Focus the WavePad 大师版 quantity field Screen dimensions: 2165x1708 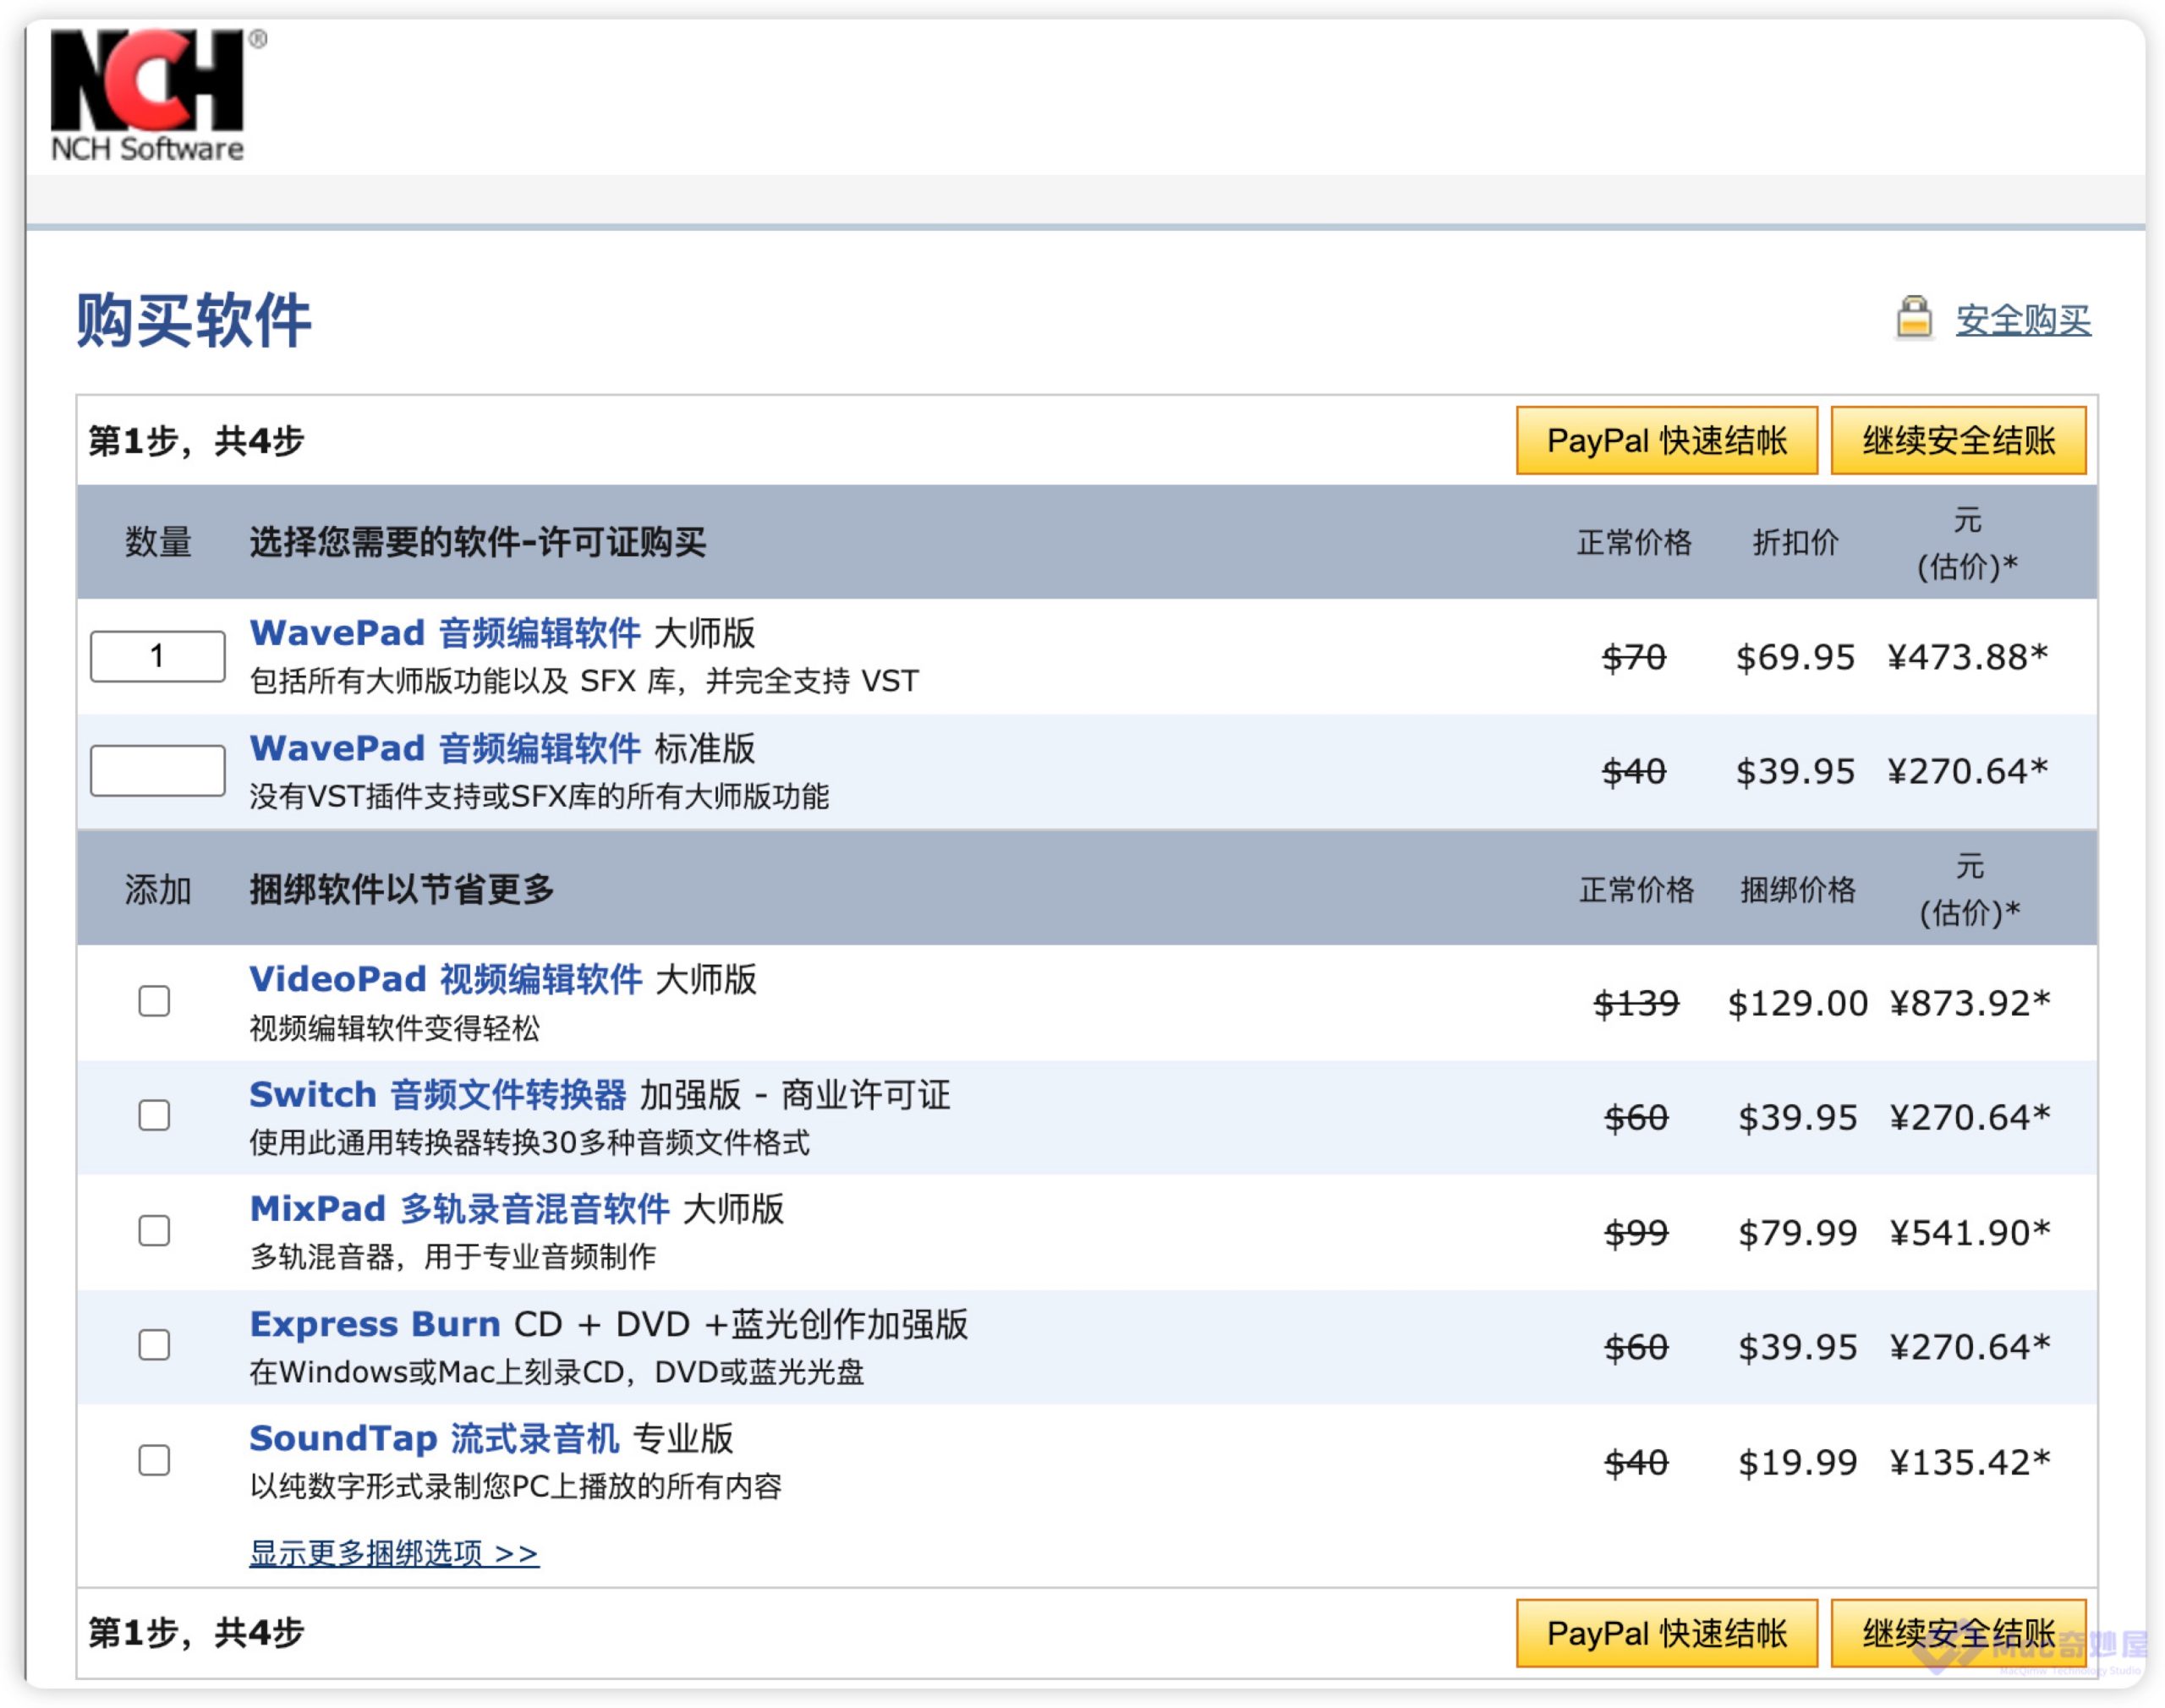tap(157, 656)
